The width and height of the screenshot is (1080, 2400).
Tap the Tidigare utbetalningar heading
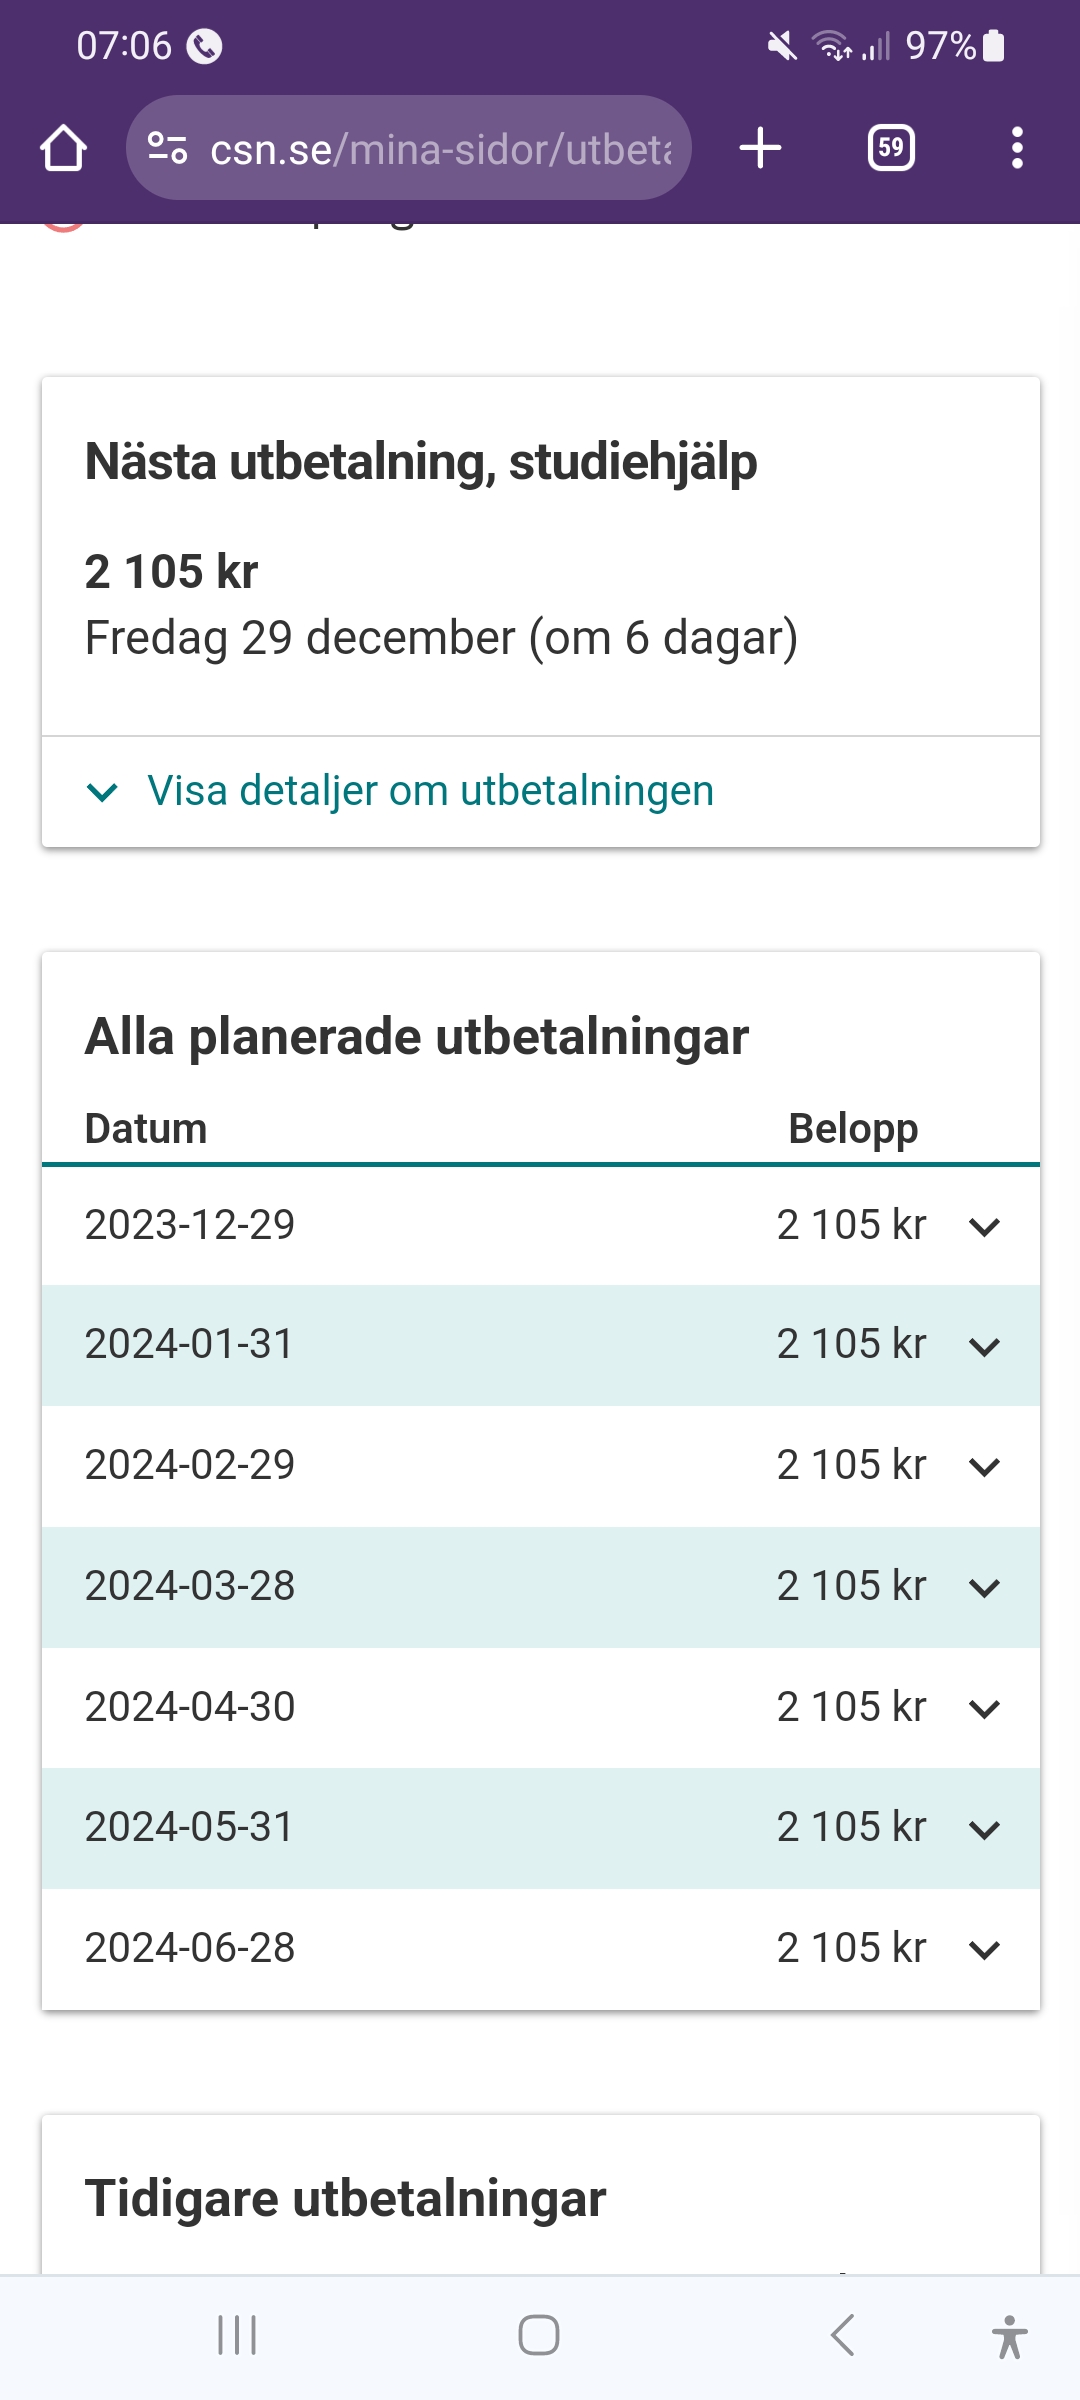point(345,2199)
